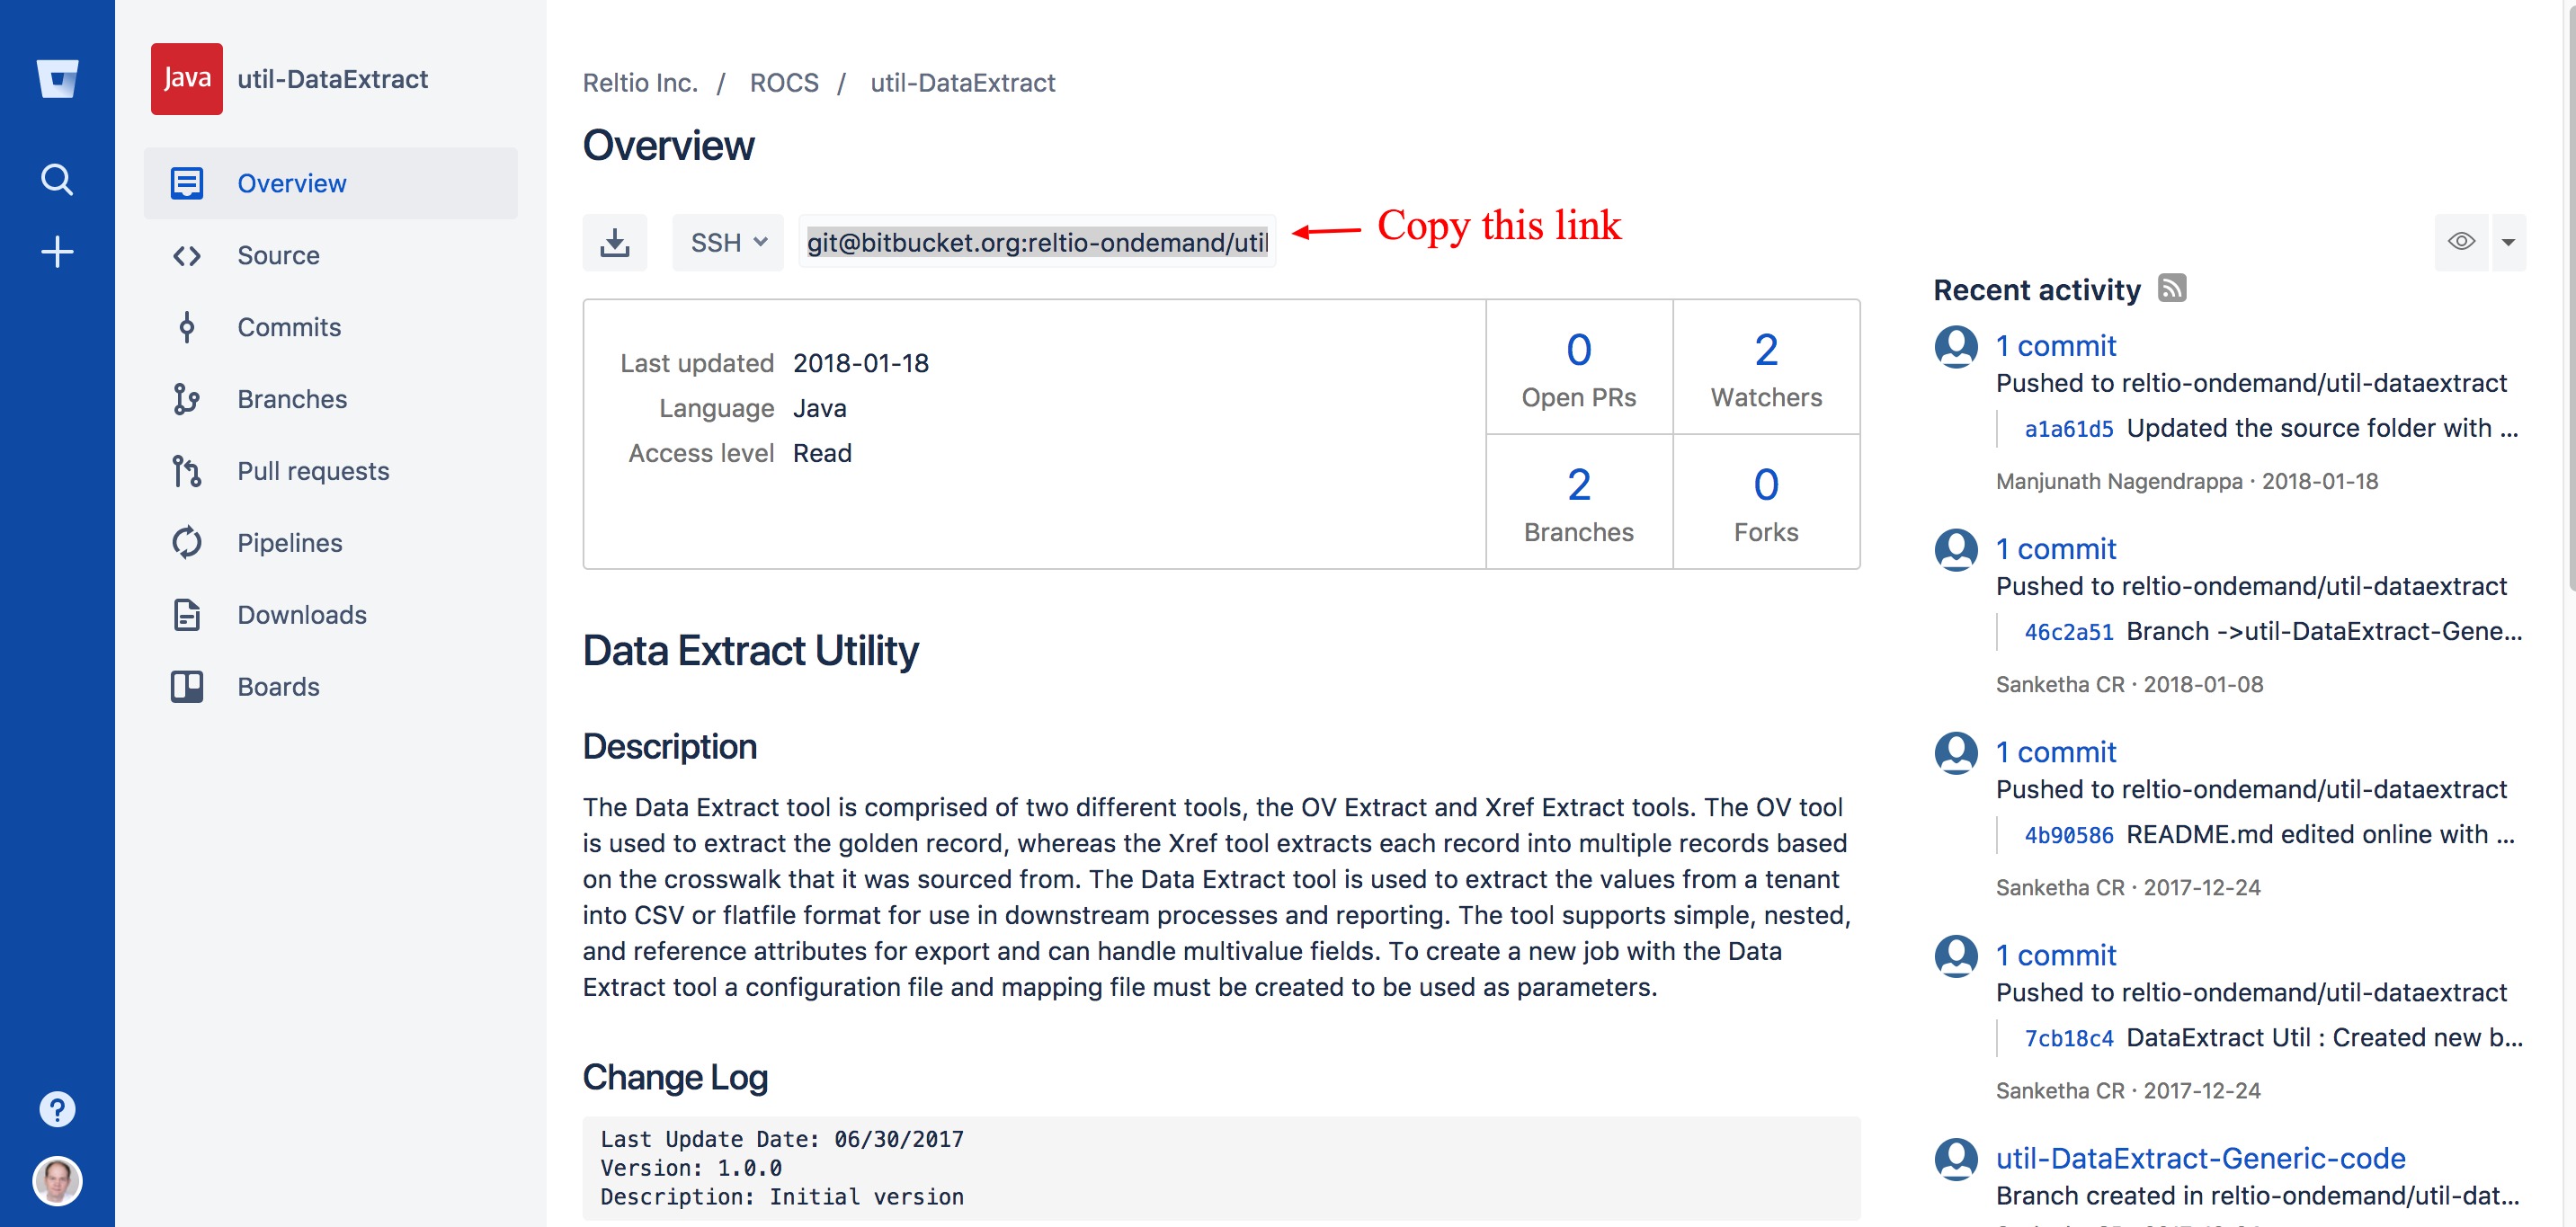The height and width of the screenshot is (1227, 2576).
Task: Open the 1 commit link above 7cb18c4
Action: pyautogui.click(x=2056, y=954)
